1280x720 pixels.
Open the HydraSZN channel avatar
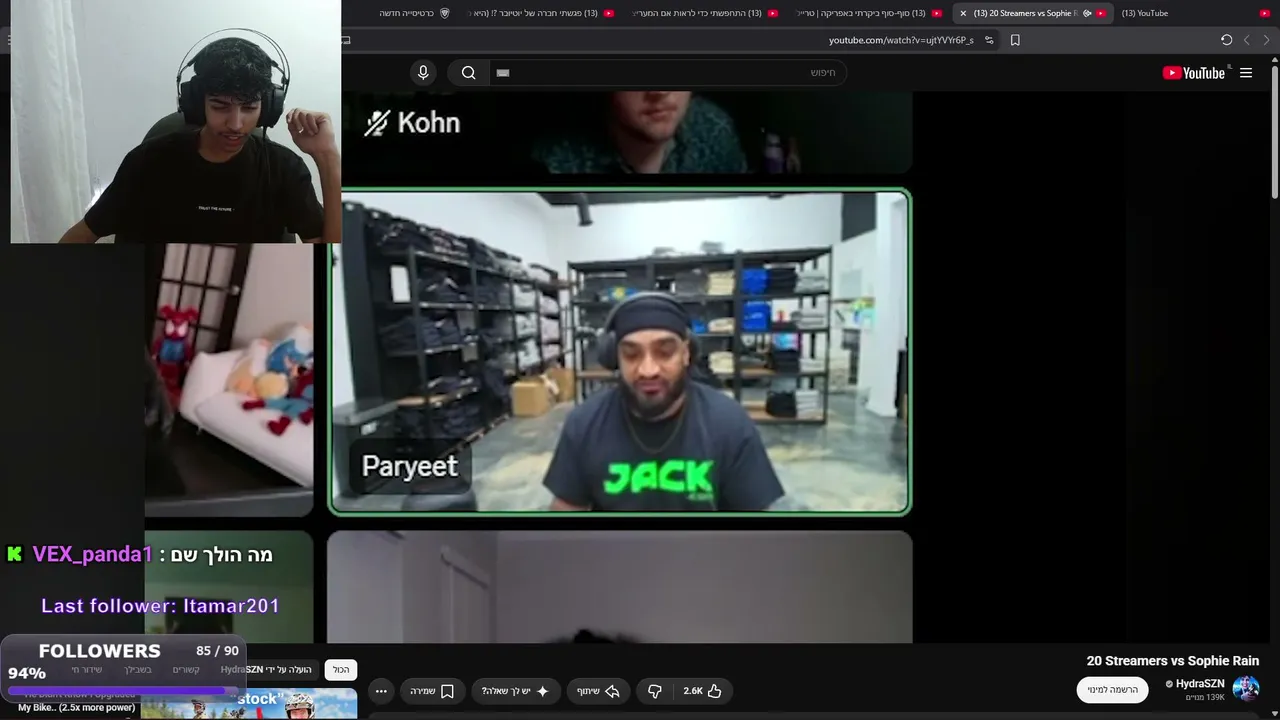1246,689
